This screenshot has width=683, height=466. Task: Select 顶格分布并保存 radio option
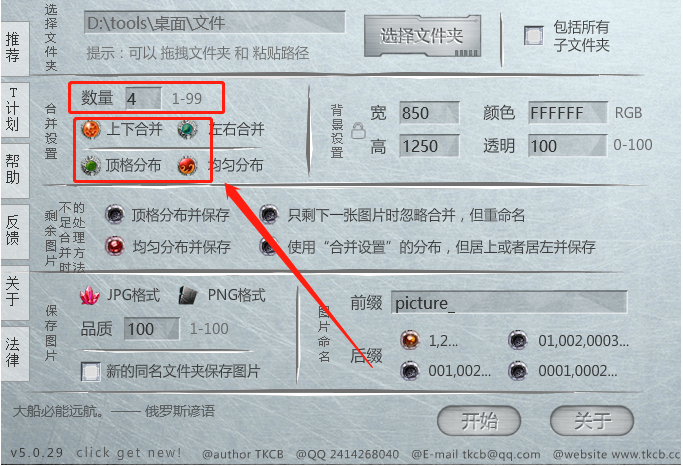pos(115,215)
